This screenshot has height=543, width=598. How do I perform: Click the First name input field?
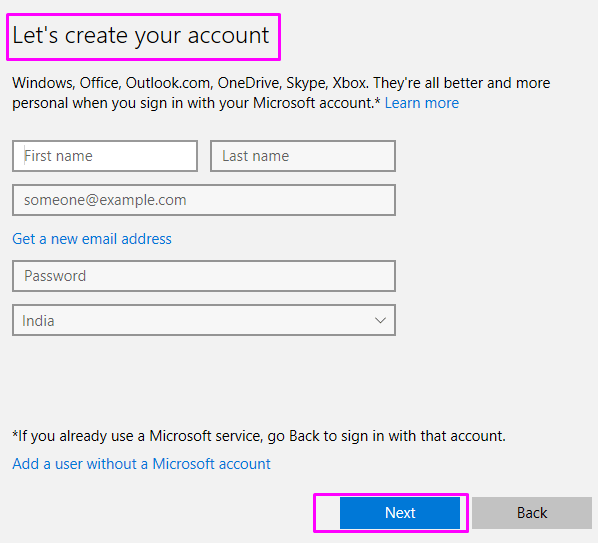tap(105, 156)
